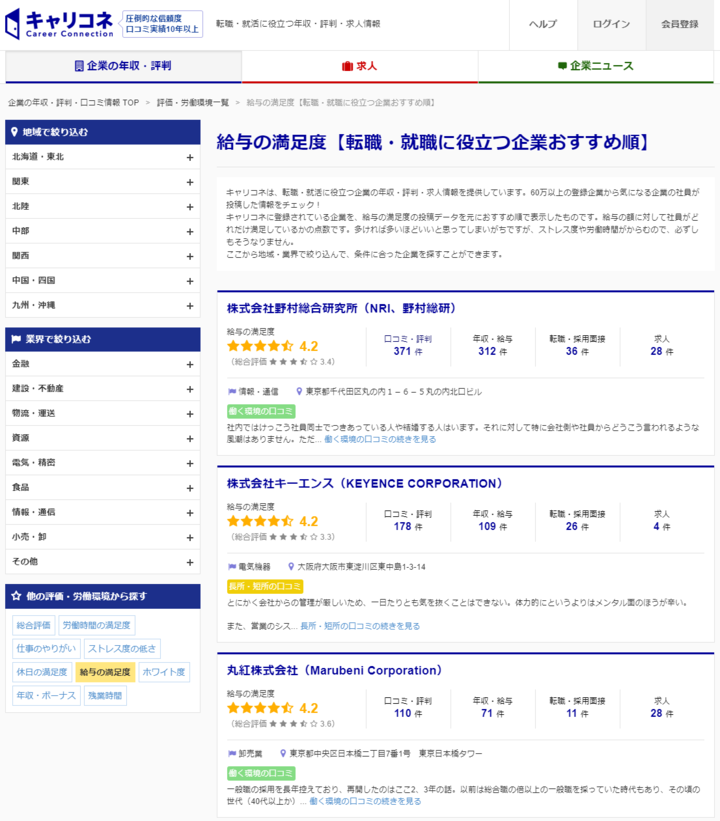Open 丸紅株式会社 company page
Viewport: 720px width, 821px height.
335,671
